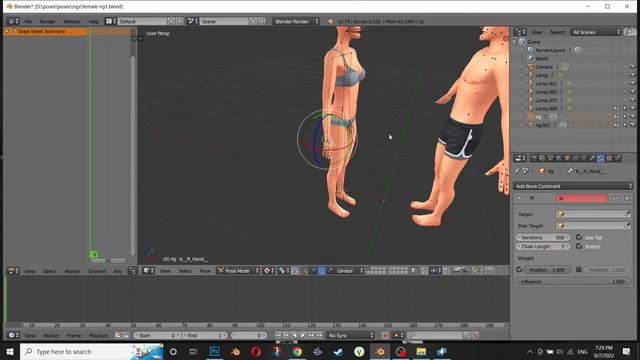640x360 pixels.
Task: Click the World icon in outliner
Action: pos(531,58)
